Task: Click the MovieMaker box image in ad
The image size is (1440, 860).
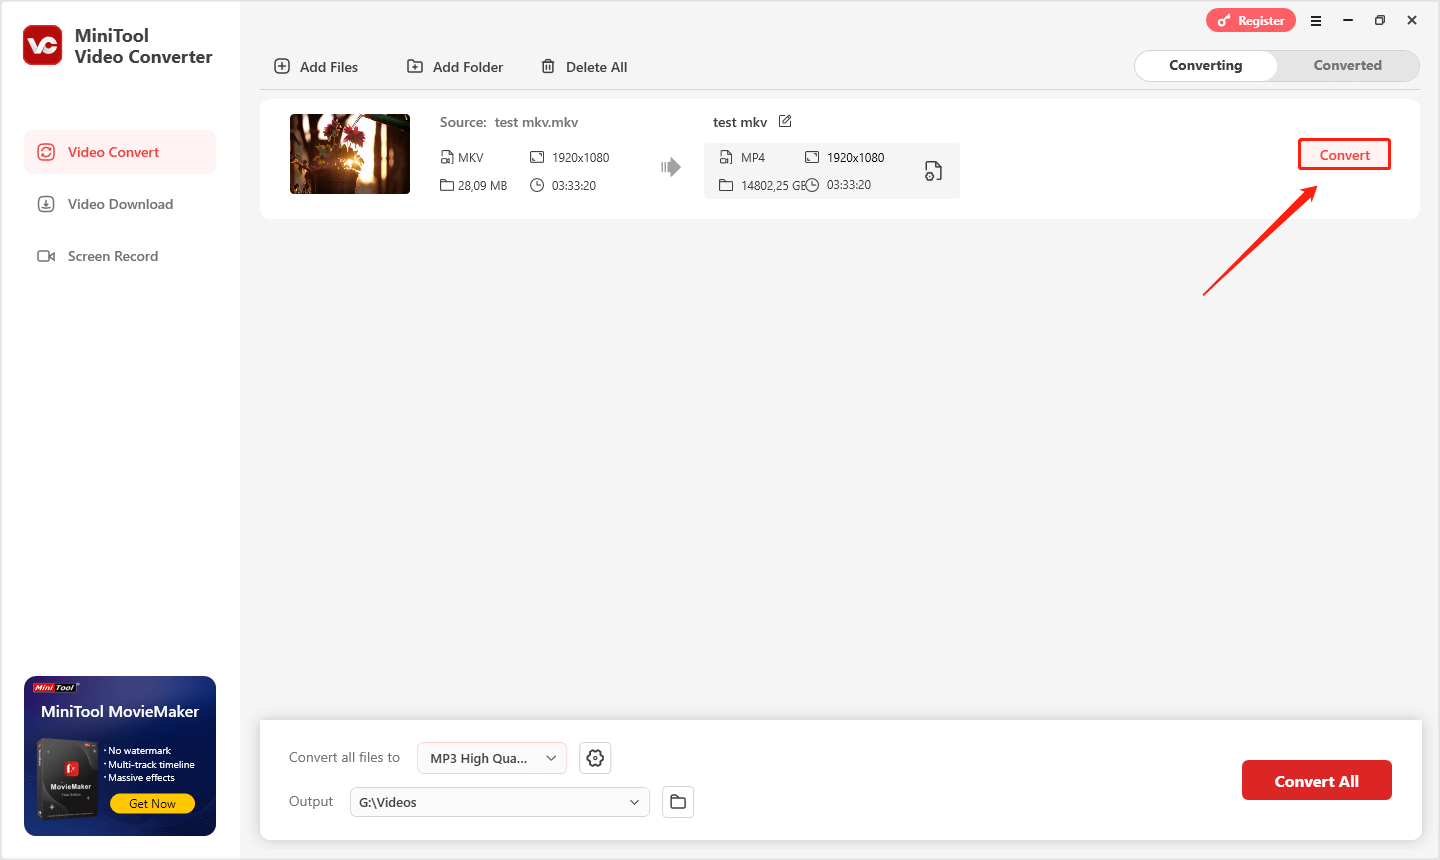Action: (x=68, y=777)
